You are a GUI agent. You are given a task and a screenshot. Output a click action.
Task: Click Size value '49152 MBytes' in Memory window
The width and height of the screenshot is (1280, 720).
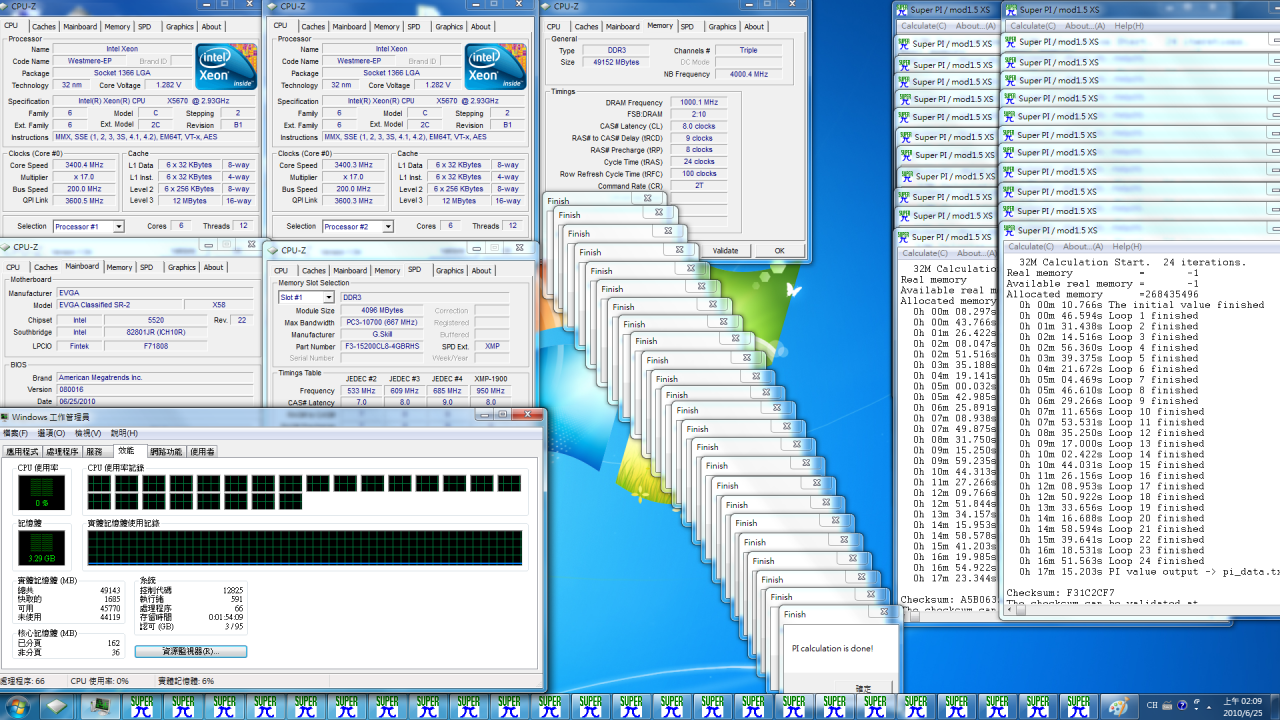pyautogui.click(x=614, y=62)
